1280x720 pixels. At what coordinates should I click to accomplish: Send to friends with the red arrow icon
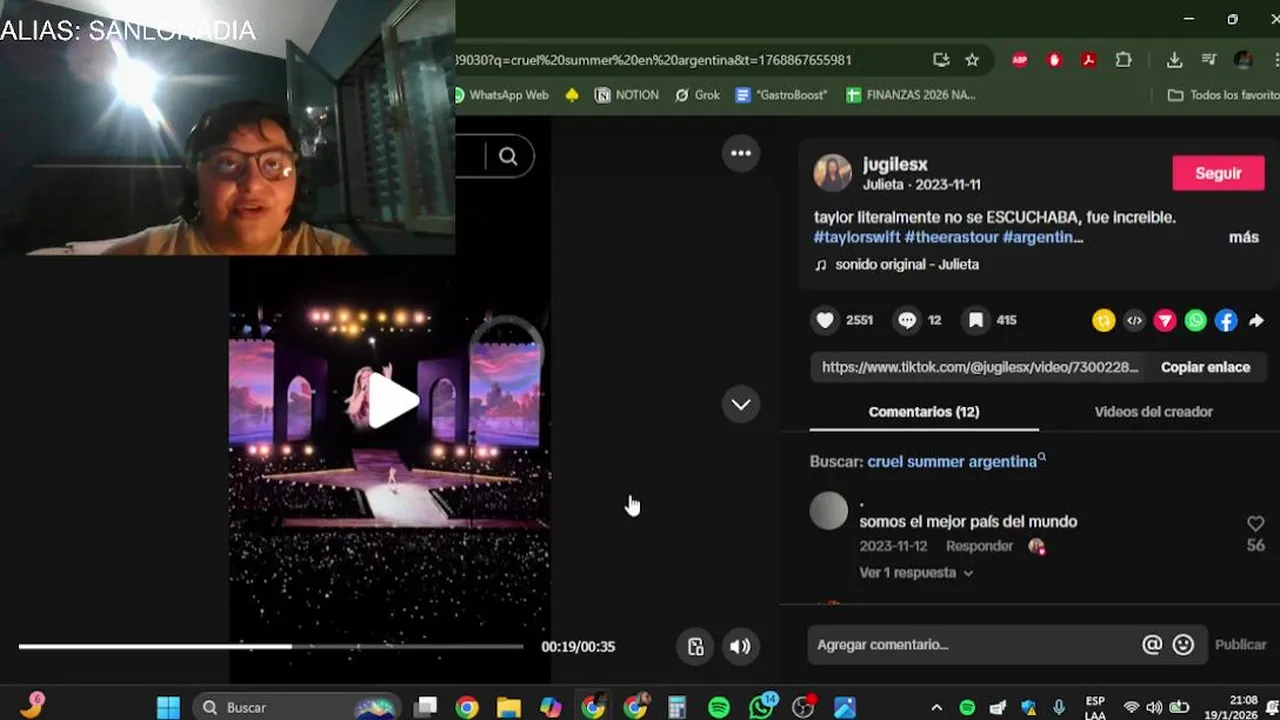1165,320
